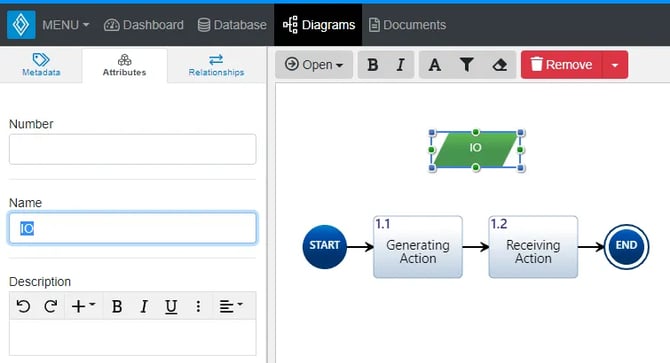
Task: Toggle underline in Description editor
Action: 171,306
